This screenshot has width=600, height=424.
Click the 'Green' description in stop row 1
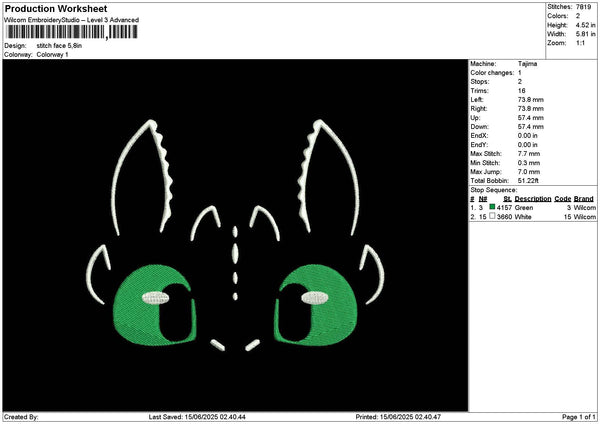click(524, 208)
